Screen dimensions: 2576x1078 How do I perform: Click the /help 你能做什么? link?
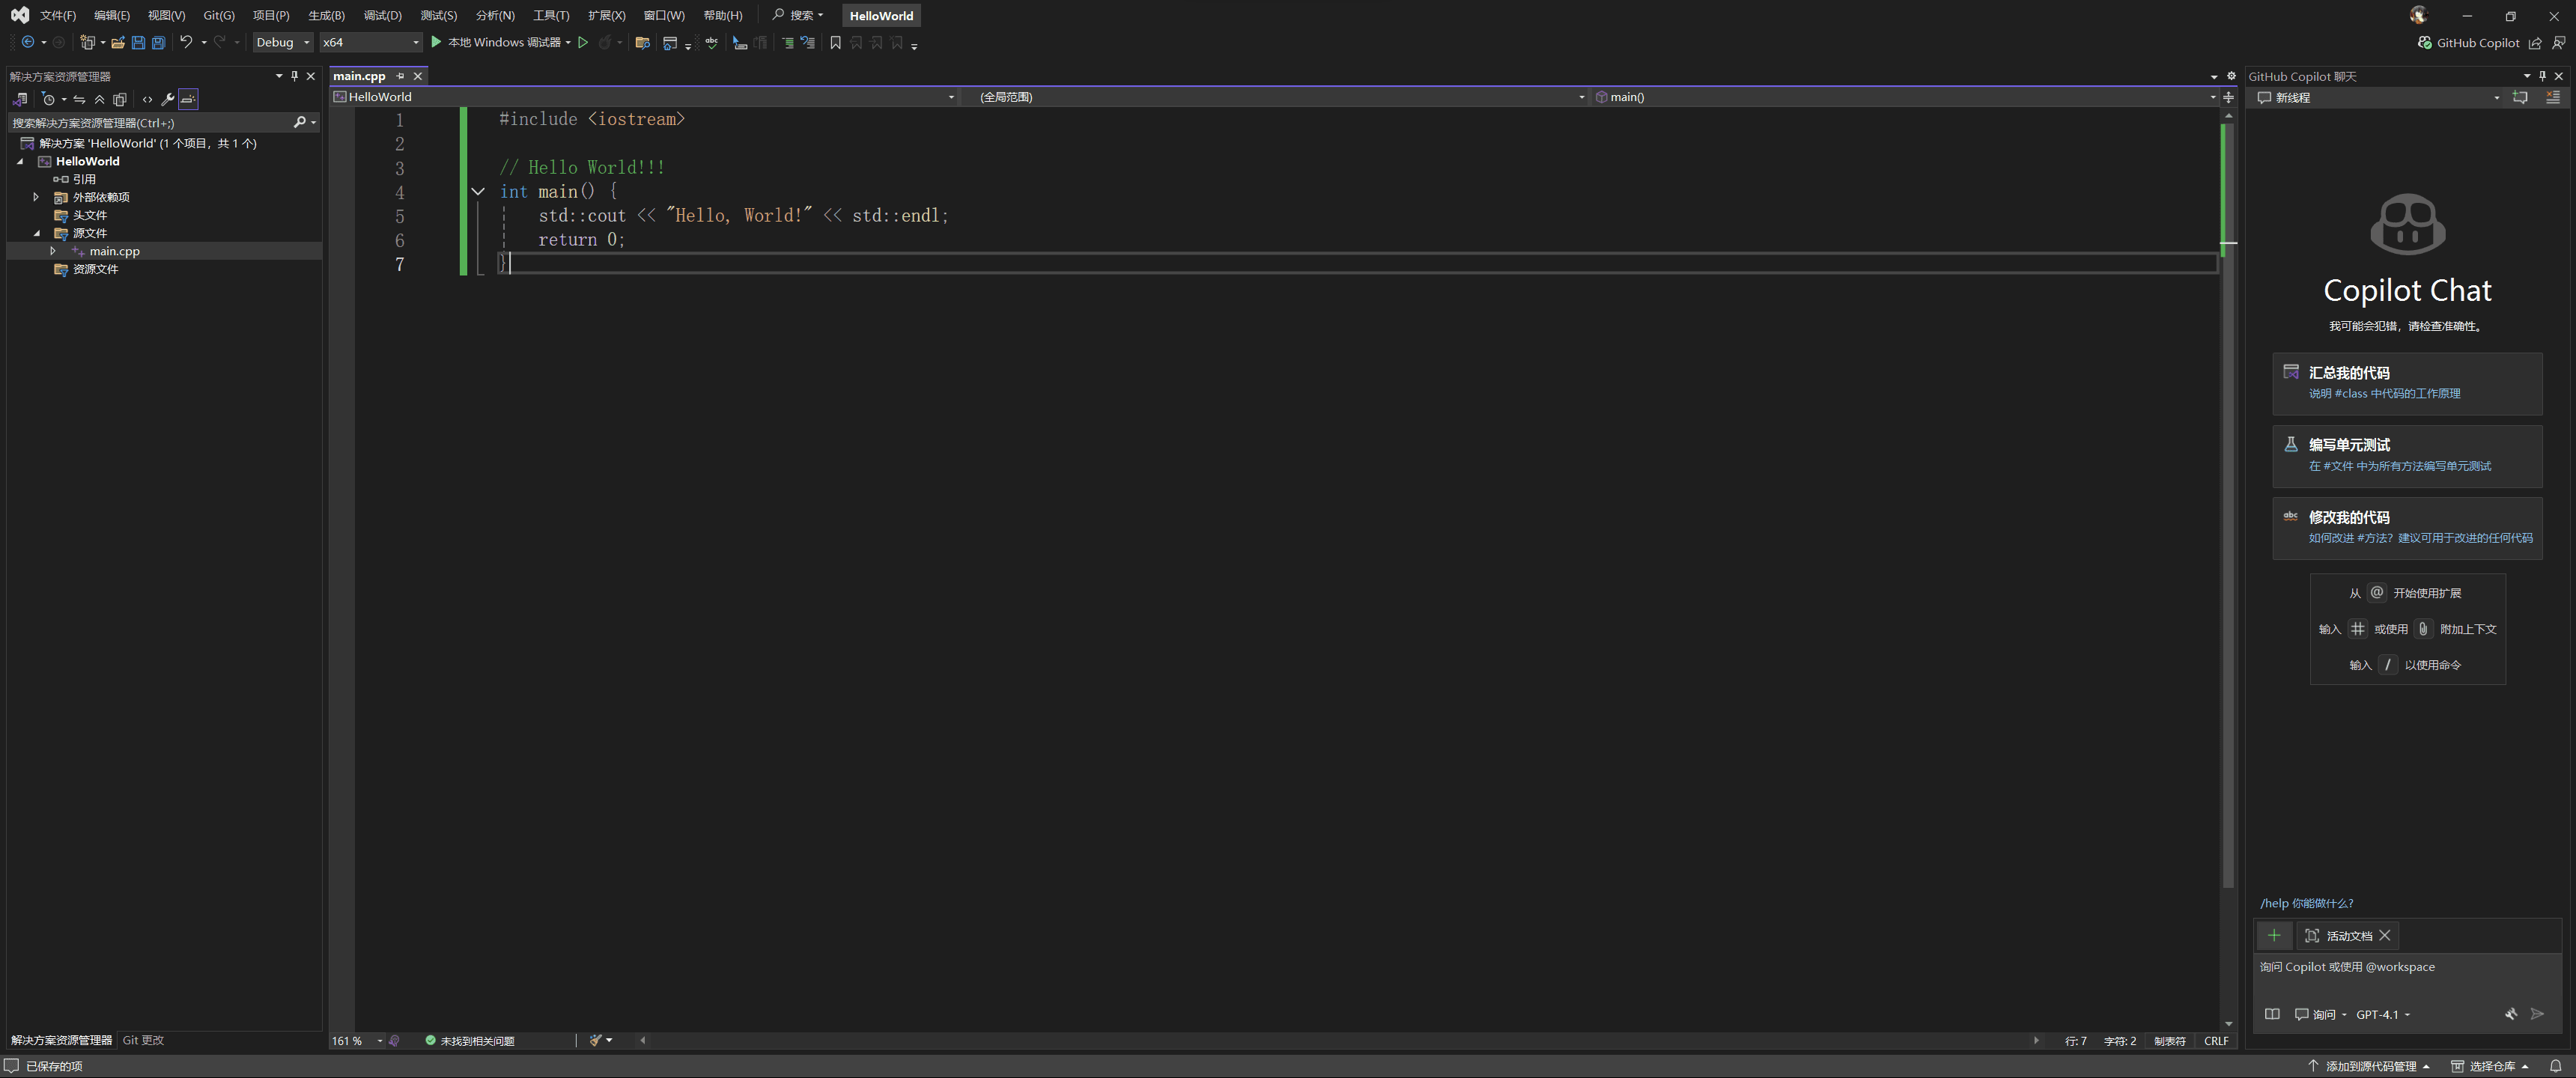(x=2306, y=903)
